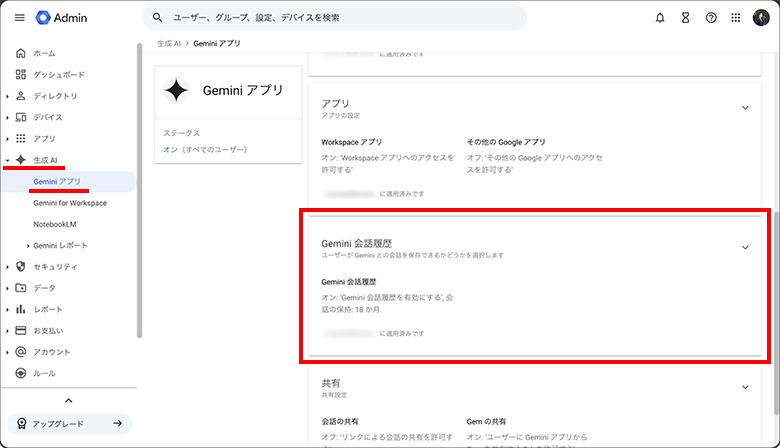Screen dimensions: 780x448
Task: Click その他の Google アプリ setting text
Action: click(x=506, y=142)
